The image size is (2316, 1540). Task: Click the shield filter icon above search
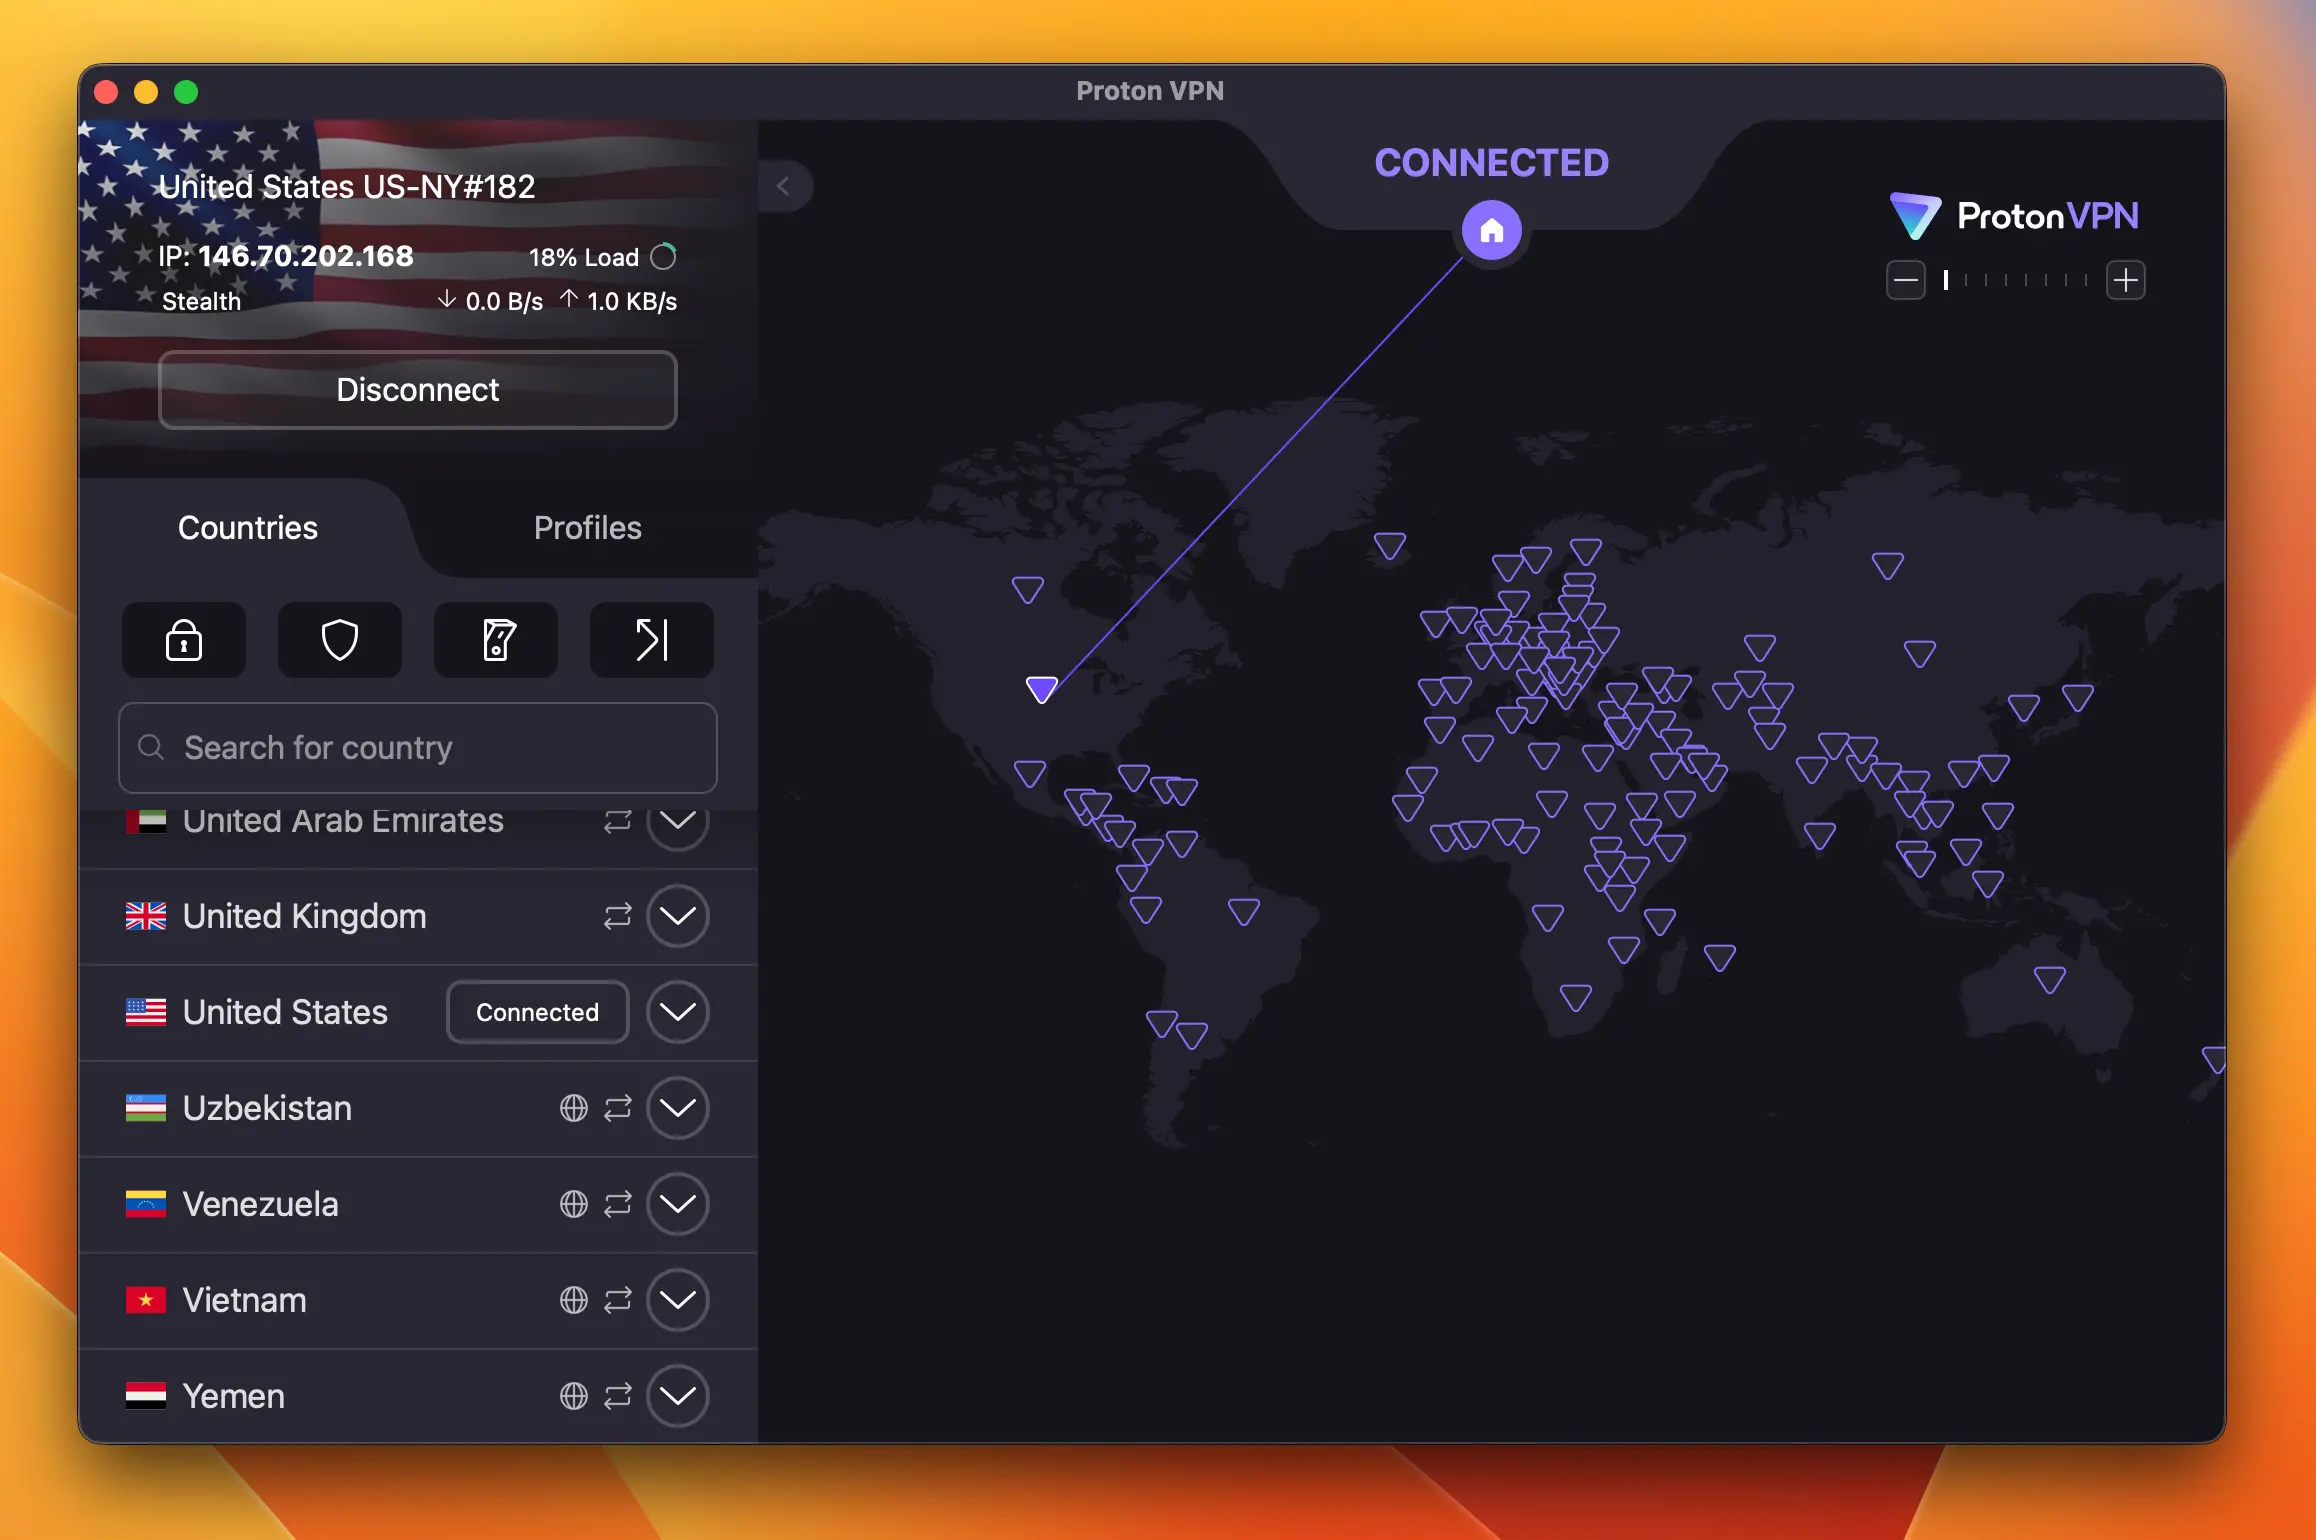pyautogui.click(x=339, y=640)
